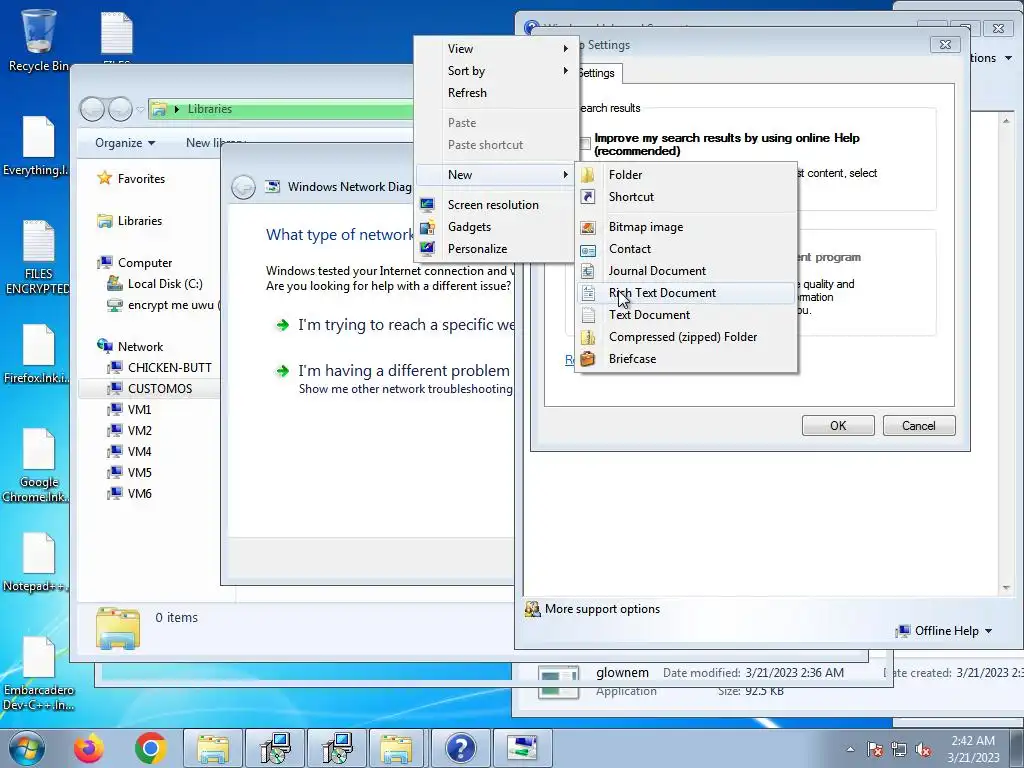This screenshot has height=768, width=1024.
Task: Click the network tray icon
Action: (899, 750)
